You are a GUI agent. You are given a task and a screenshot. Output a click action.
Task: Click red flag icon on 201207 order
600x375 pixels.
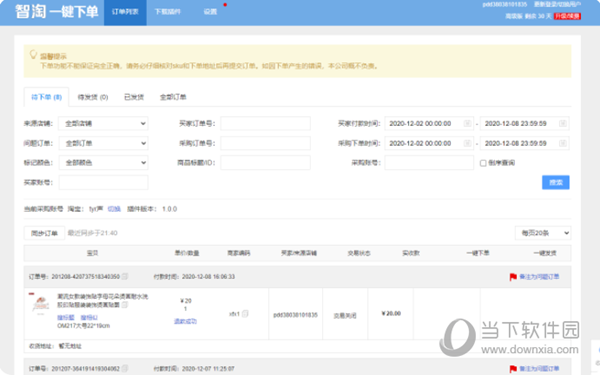(x=513, y=369)
